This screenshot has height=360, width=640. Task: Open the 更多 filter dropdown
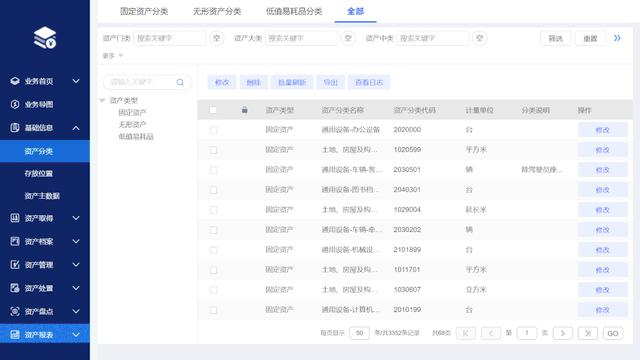(x=113, y=56)
